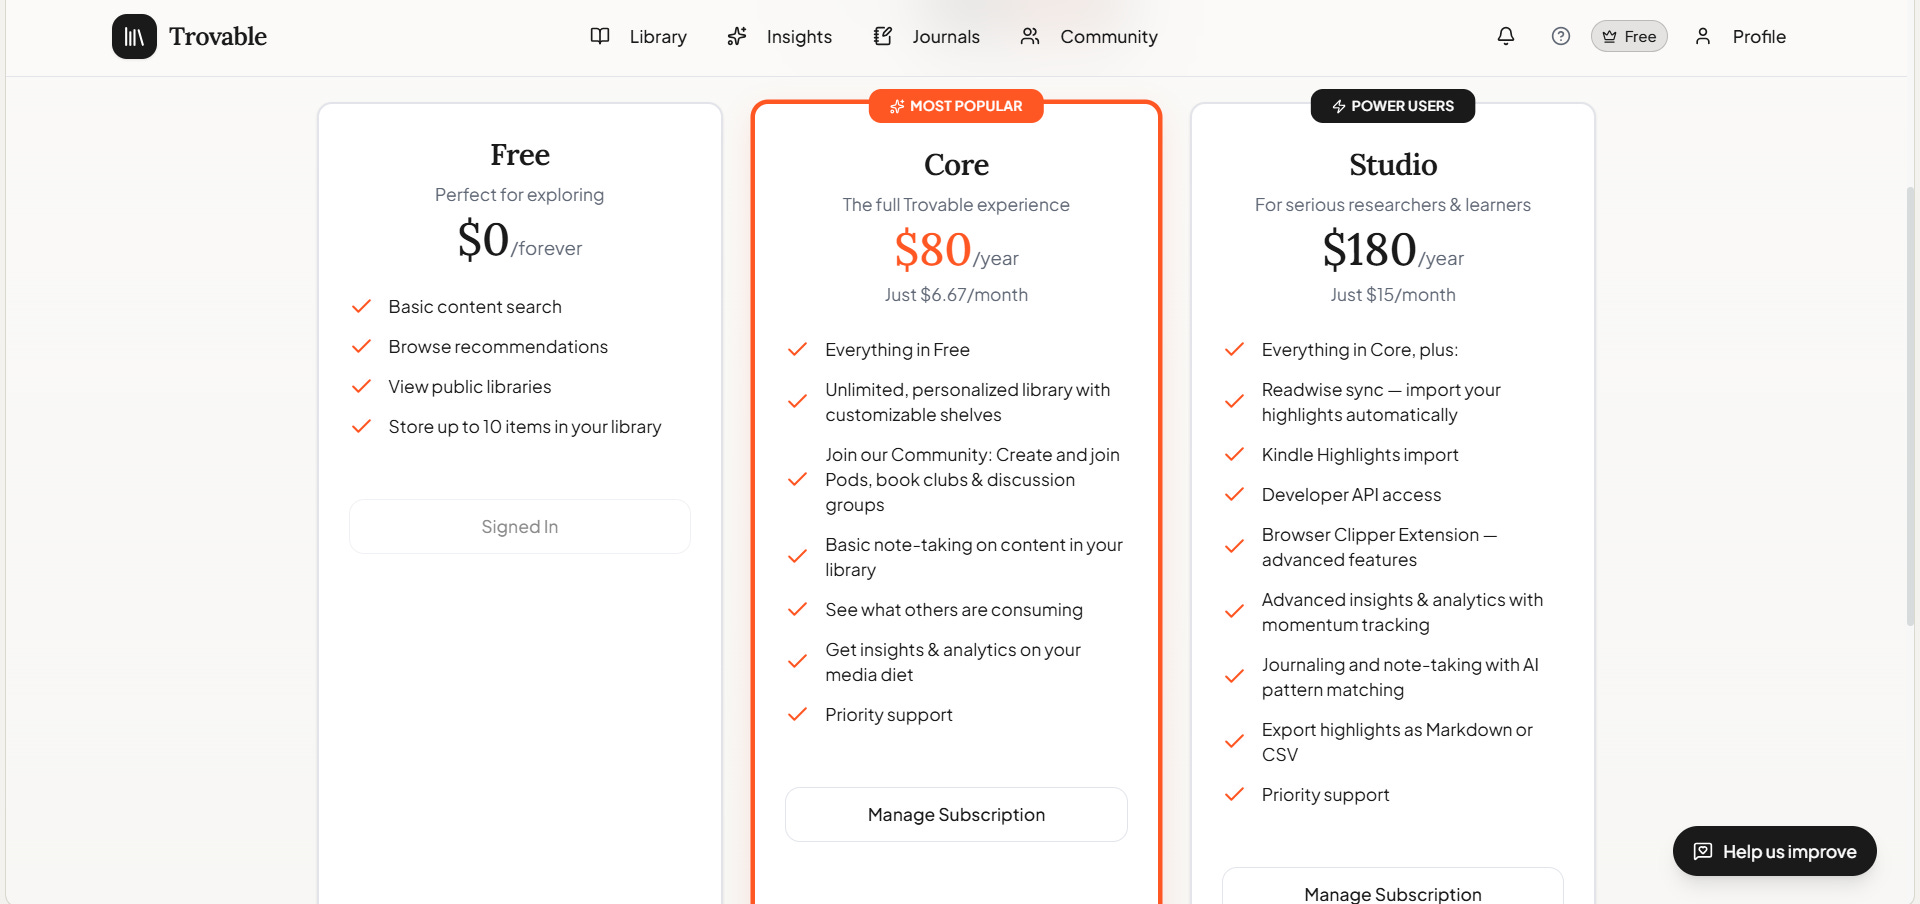Open the Trovable home wordmark
Screen dimensions: 1920x904
pos(218,37)
